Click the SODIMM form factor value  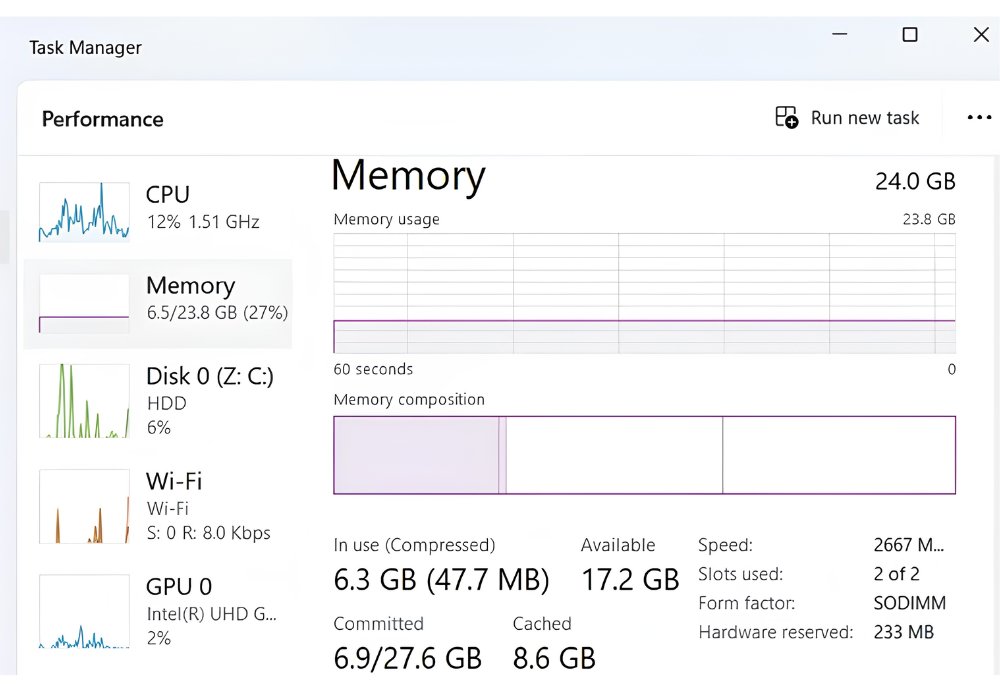[909, 603]
